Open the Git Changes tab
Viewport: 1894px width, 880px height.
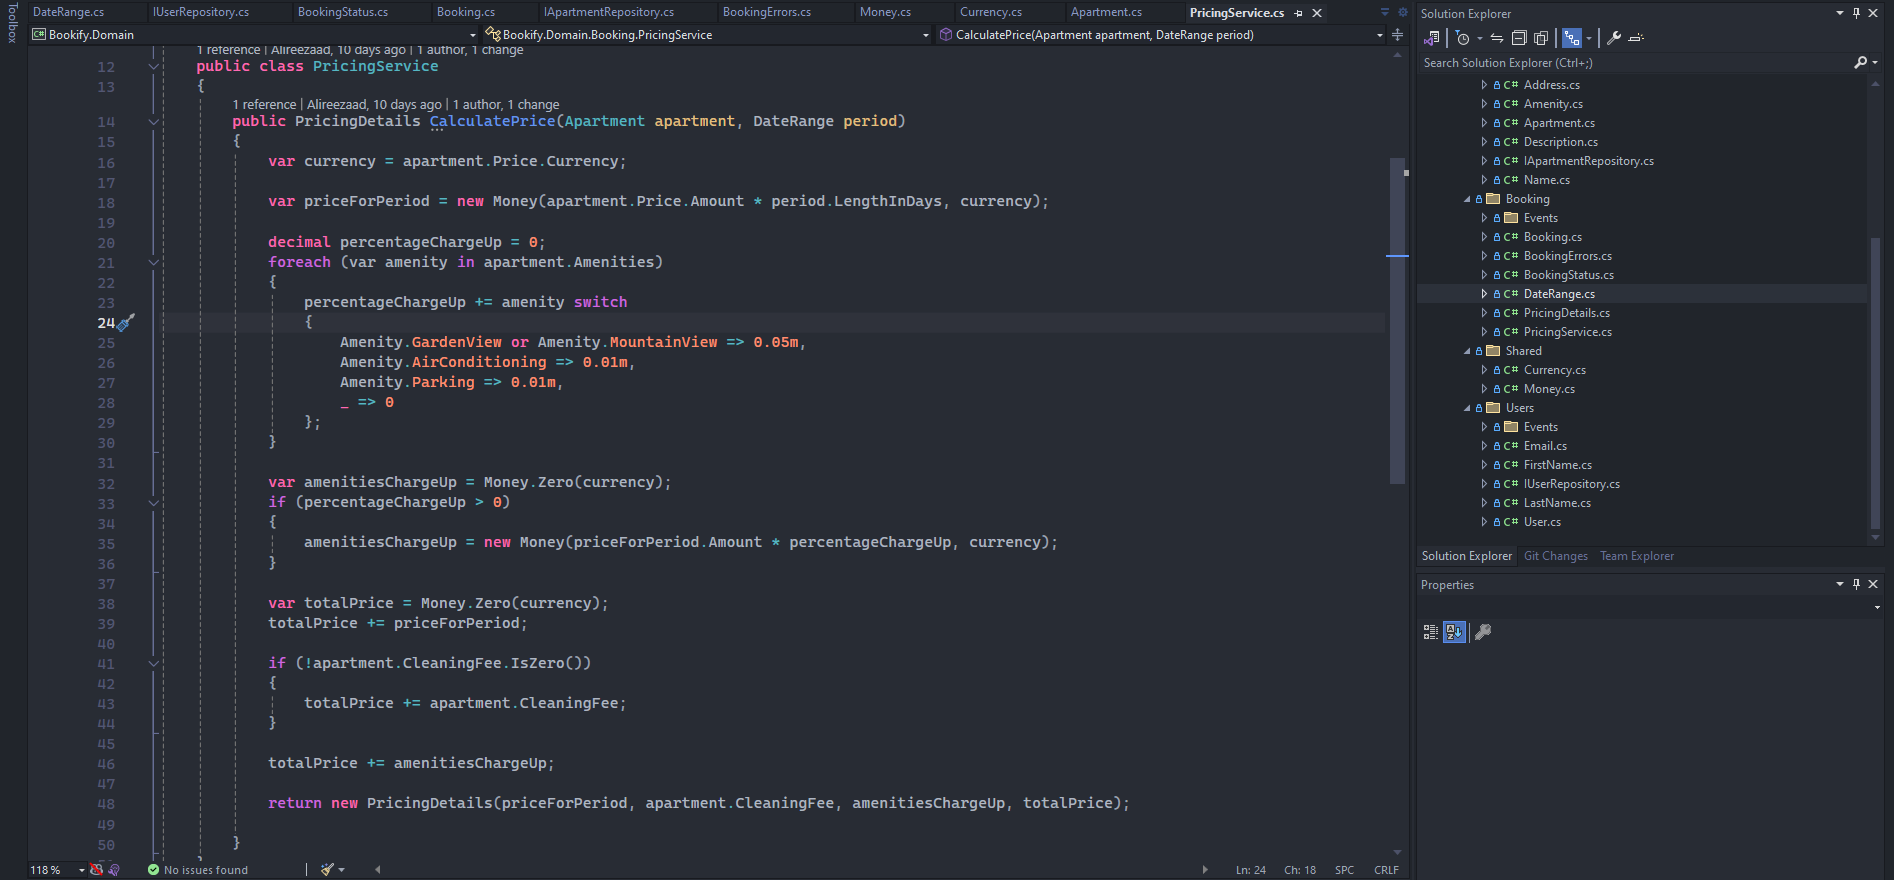(x=1555, y=556)
